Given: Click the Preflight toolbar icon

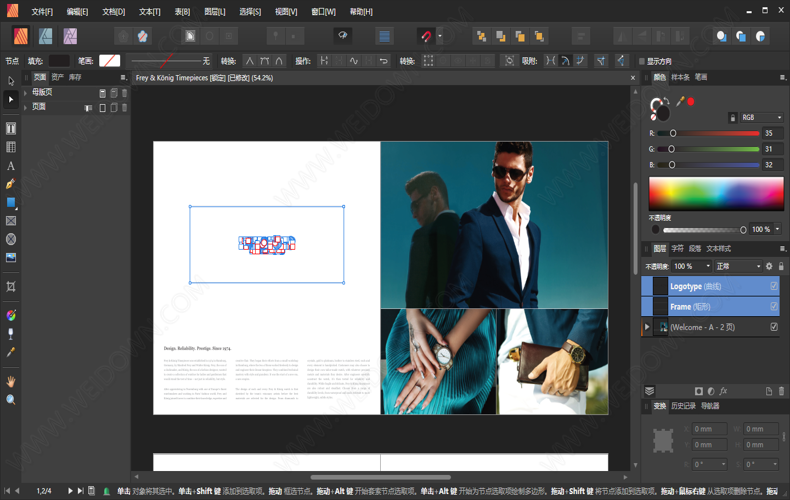Looking at the screenshot, I should pos(343,35).
